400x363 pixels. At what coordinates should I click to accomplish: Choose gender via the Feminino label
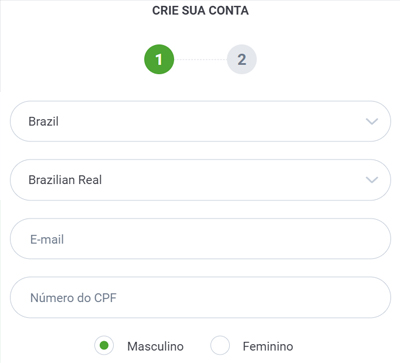(268, 346)
